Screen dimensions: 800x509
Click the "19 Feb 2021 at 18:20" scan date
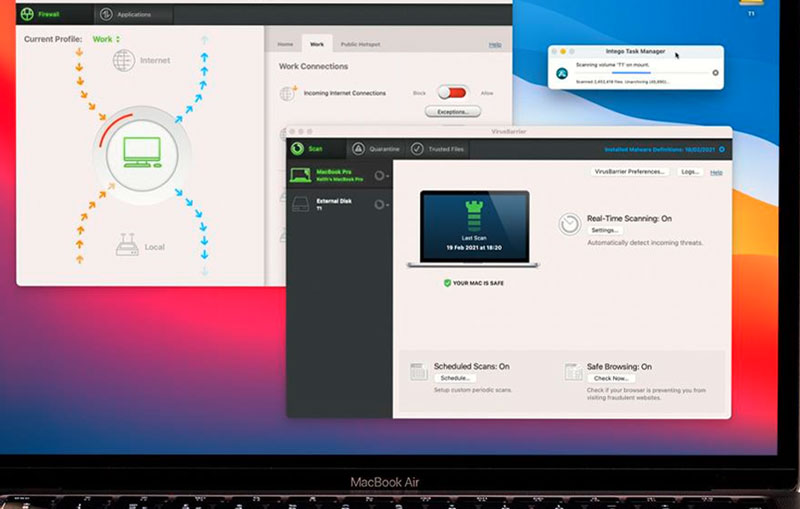click(474, 248)
